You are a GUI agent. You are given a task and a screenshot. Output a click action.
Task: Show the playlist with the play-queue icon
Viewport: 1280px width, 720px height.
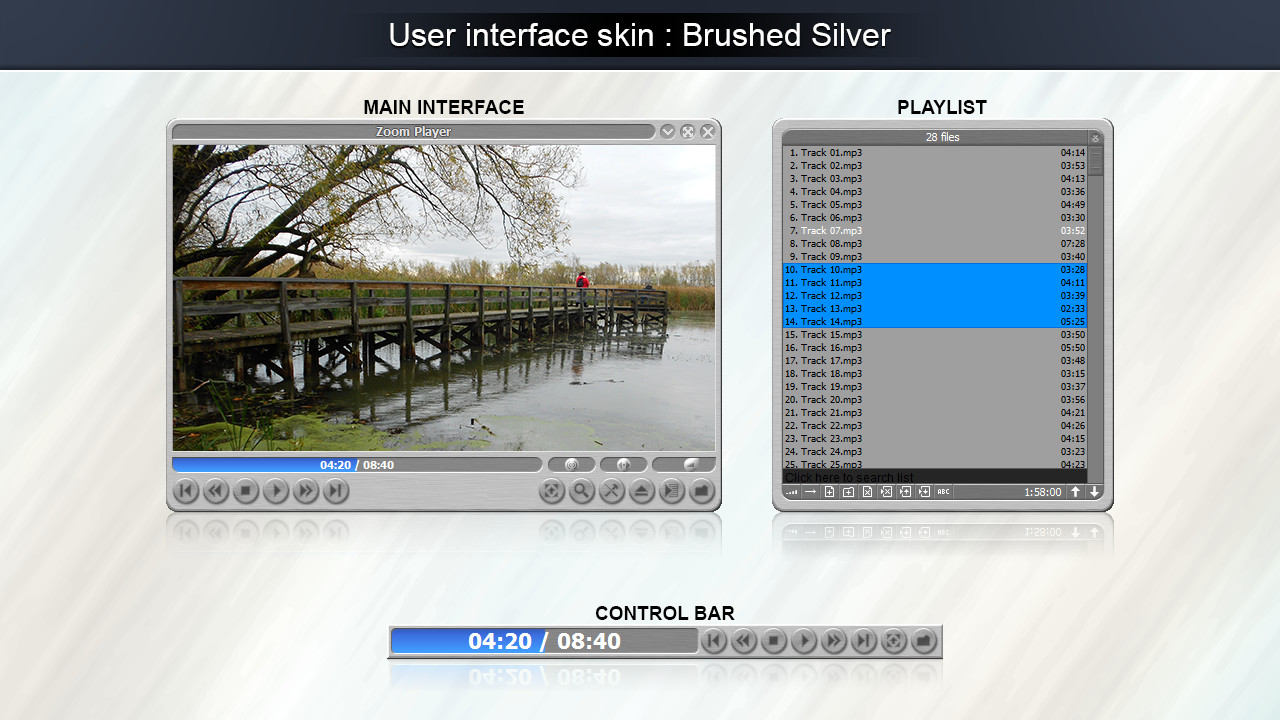pos(671,491)
